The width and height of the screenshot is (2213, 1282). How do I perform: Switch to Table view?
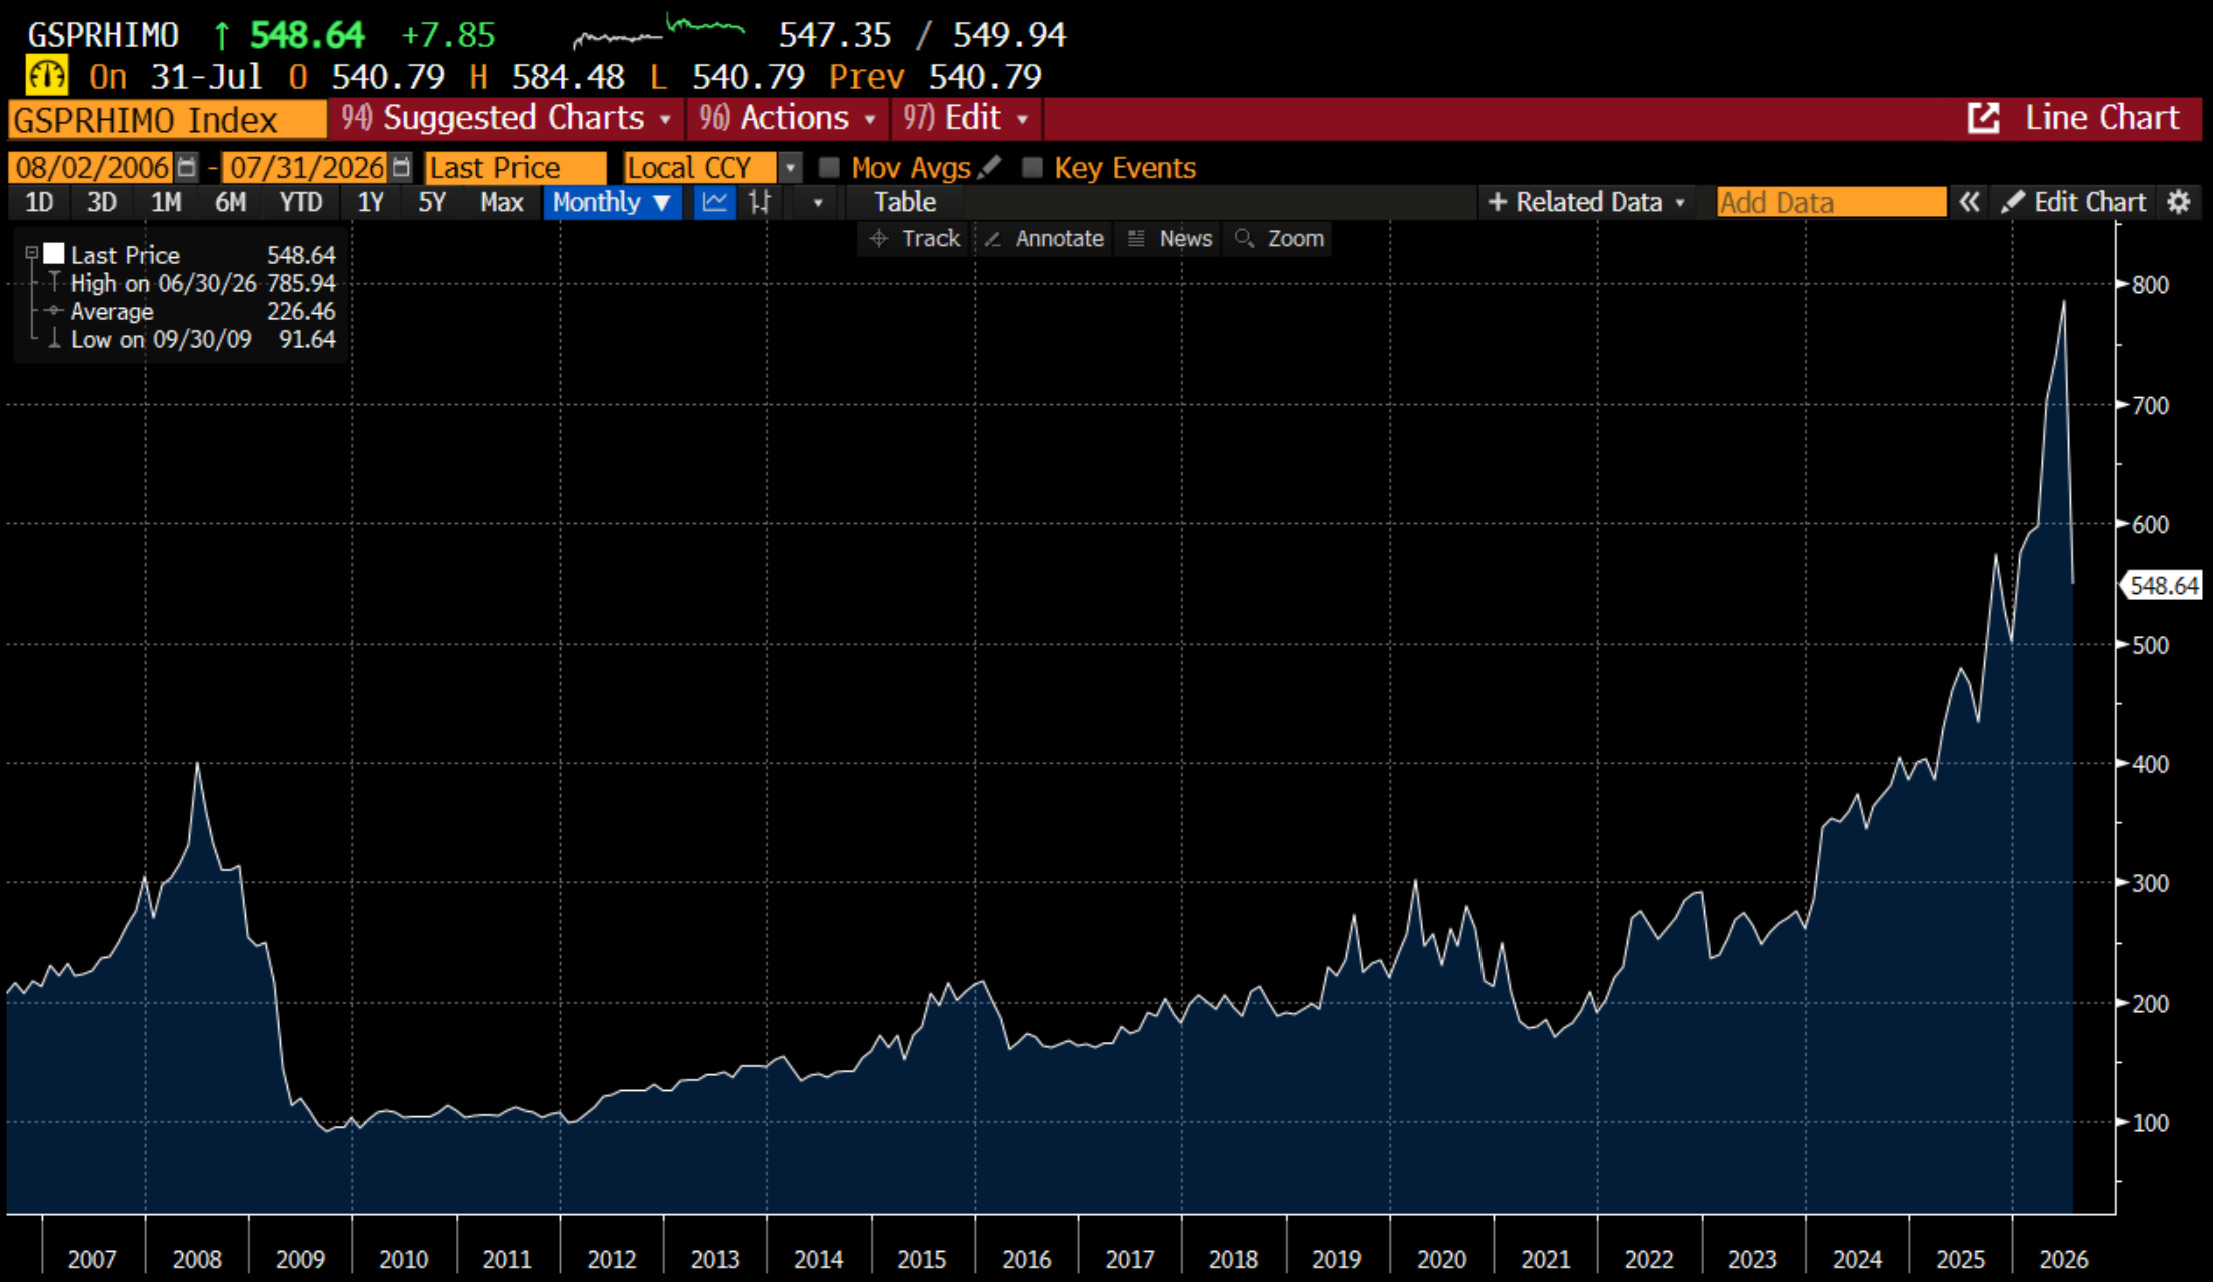pos(905,202)
